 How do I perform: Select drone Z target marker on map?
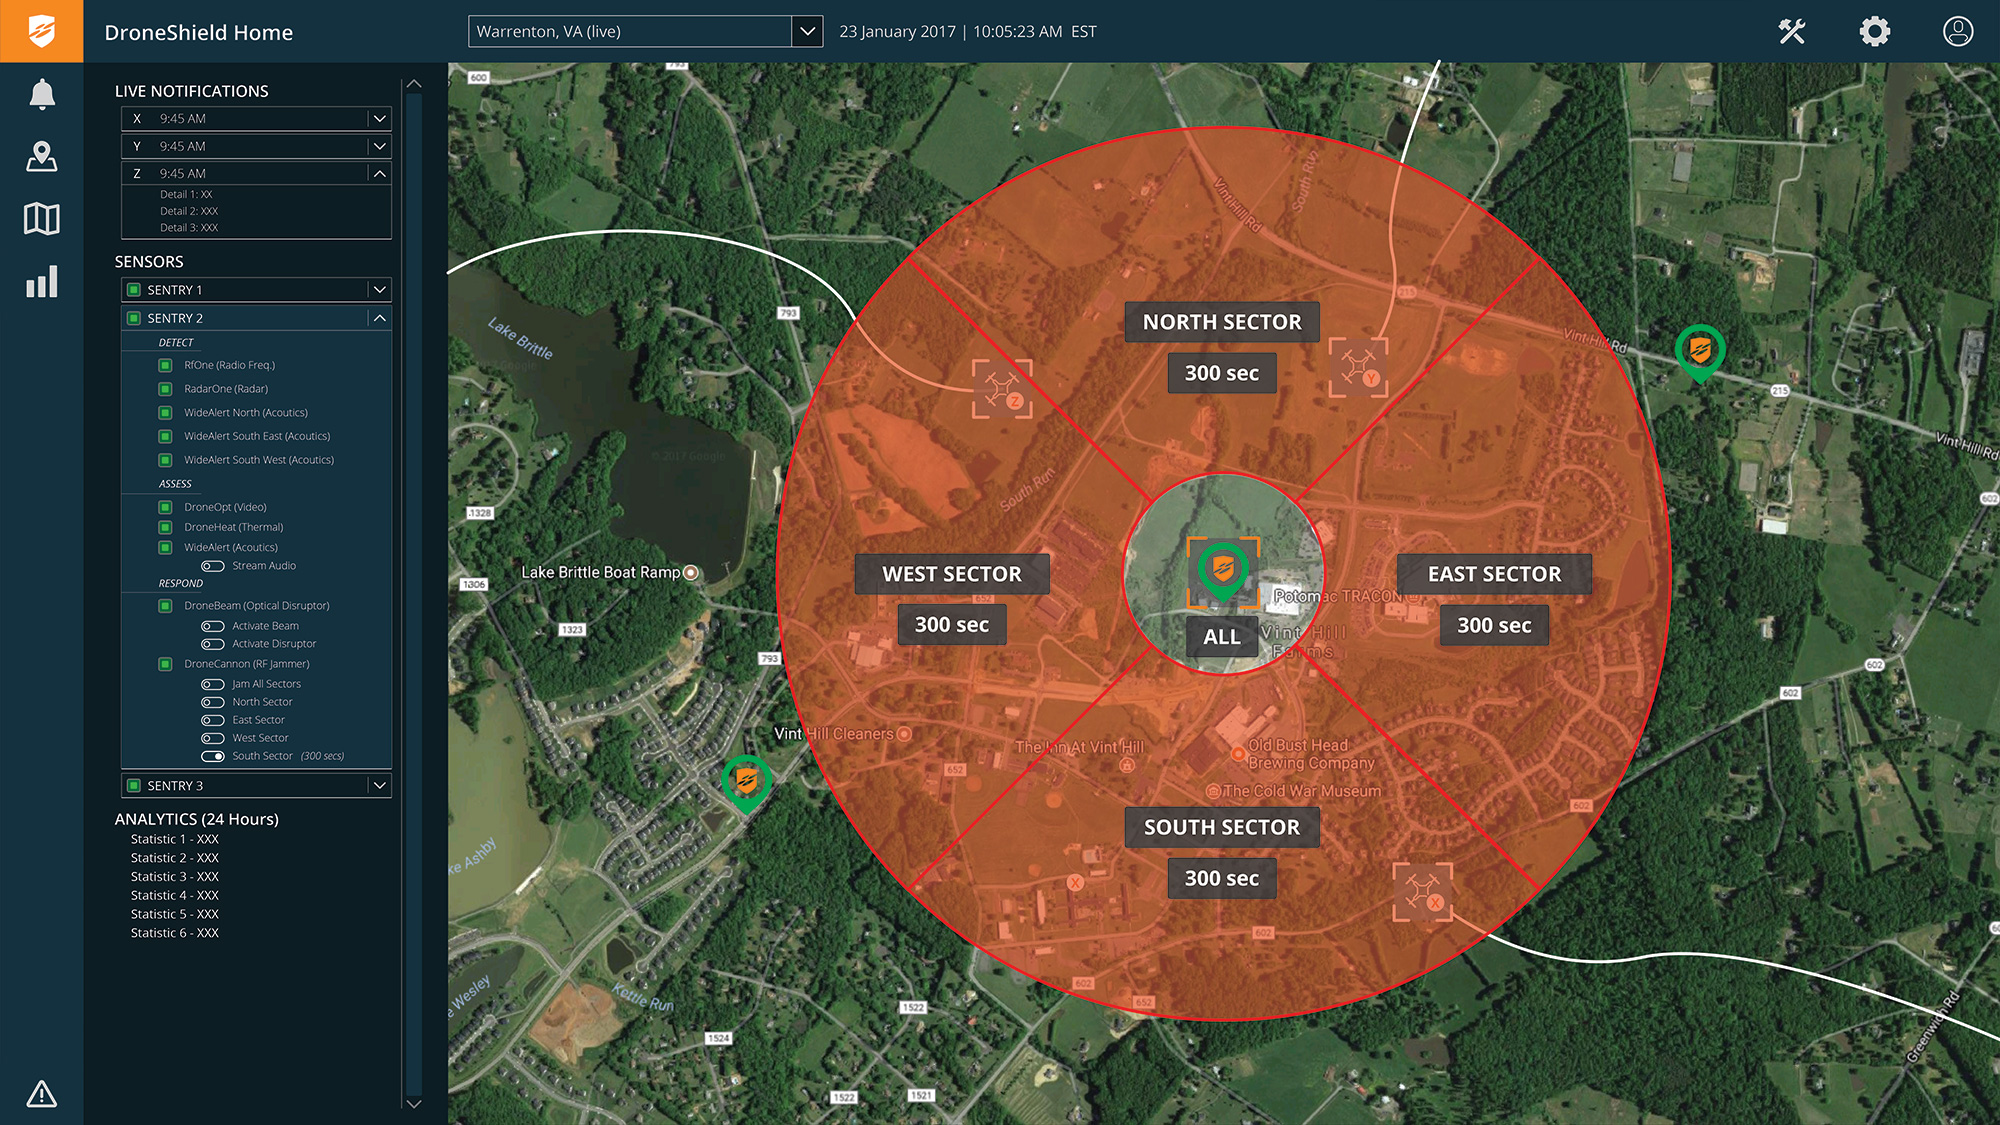tap(1002, 388)
